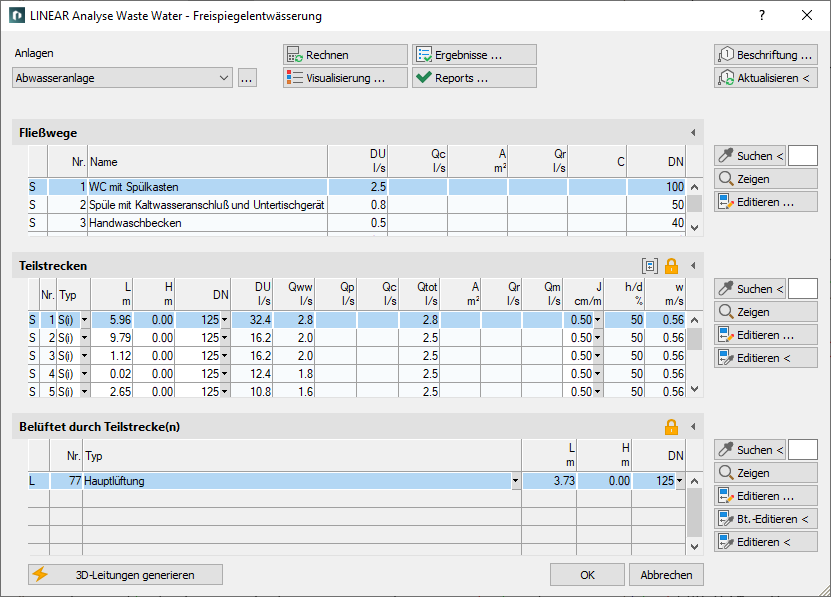Click the Bt.-Editieren < button
Viewport: 831px width, 597px height.
(766, 519)
